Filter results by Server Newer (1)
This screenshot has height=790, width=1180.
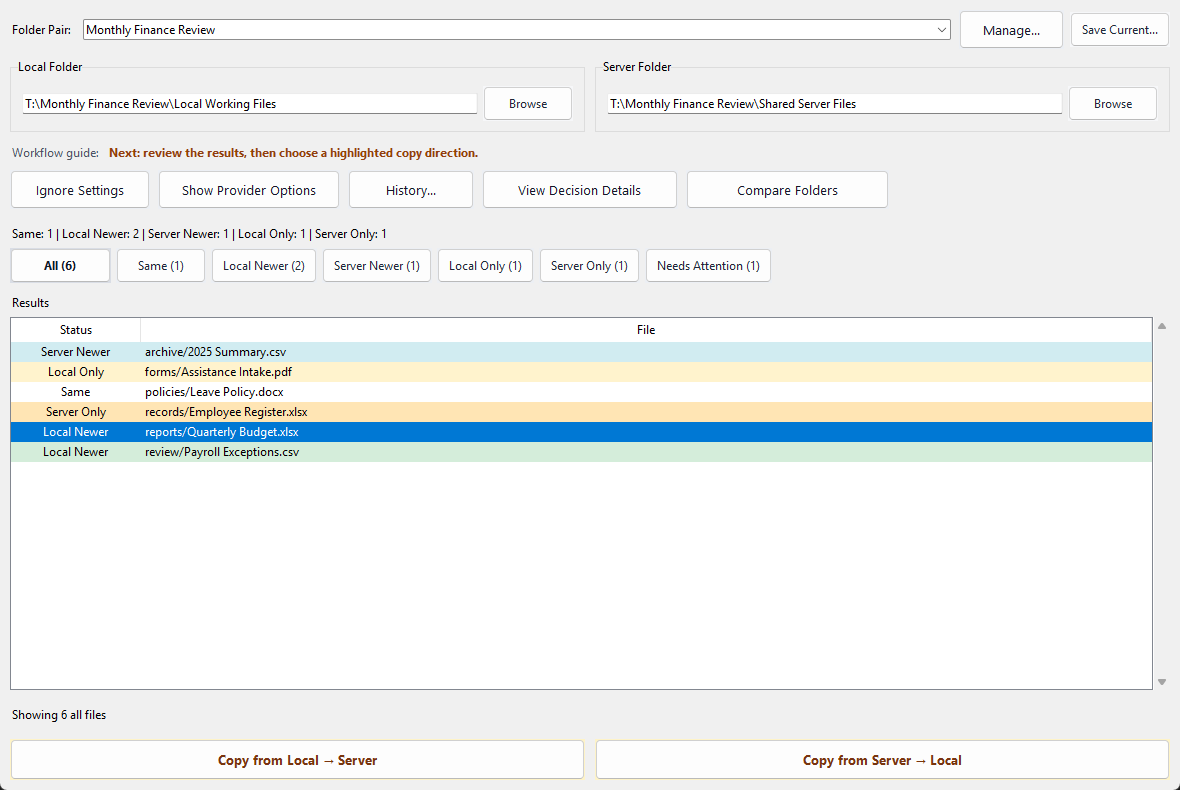377,266
